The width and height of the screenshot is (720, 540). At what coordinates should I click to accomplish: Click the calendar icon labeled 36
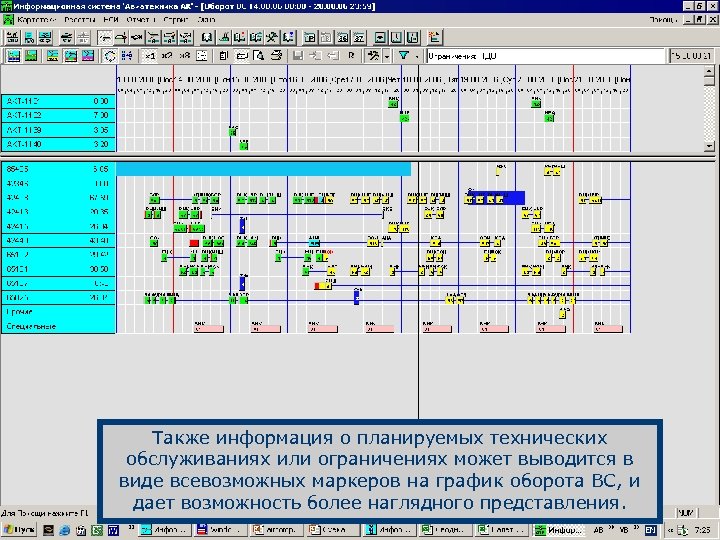(343, 37)
